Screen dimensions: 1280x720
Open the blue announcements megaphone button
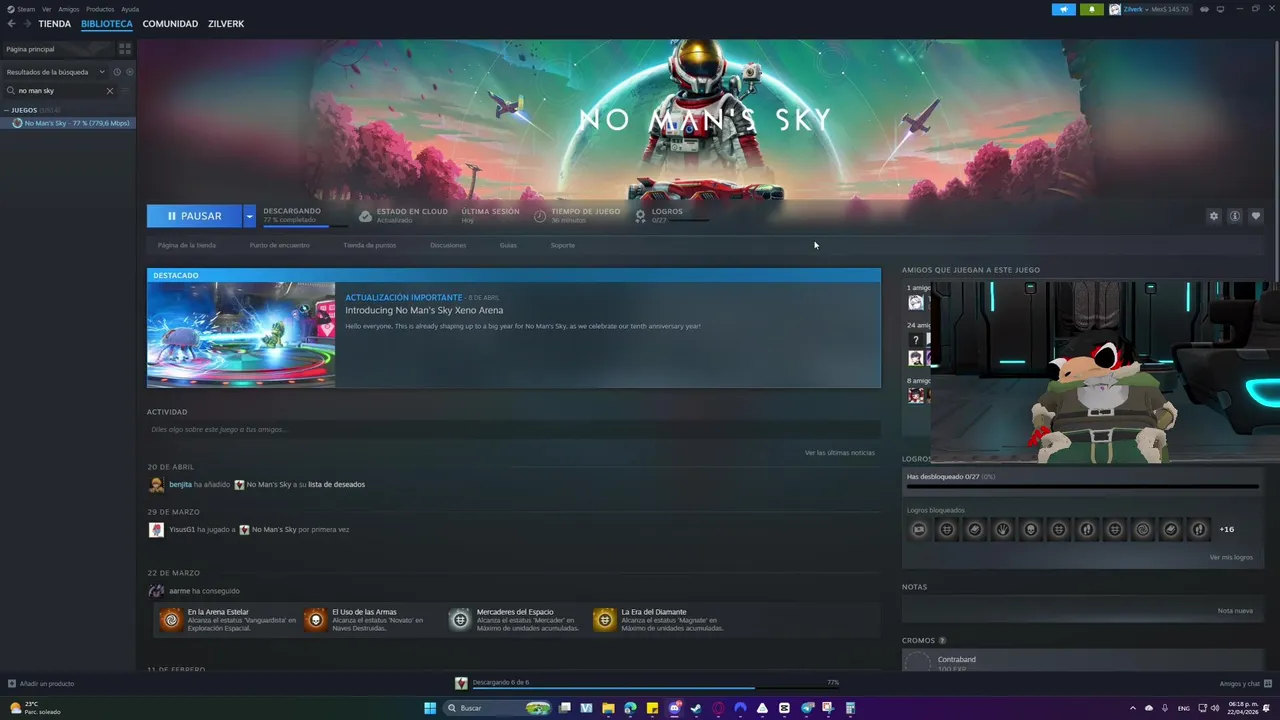click(1063, 9)
